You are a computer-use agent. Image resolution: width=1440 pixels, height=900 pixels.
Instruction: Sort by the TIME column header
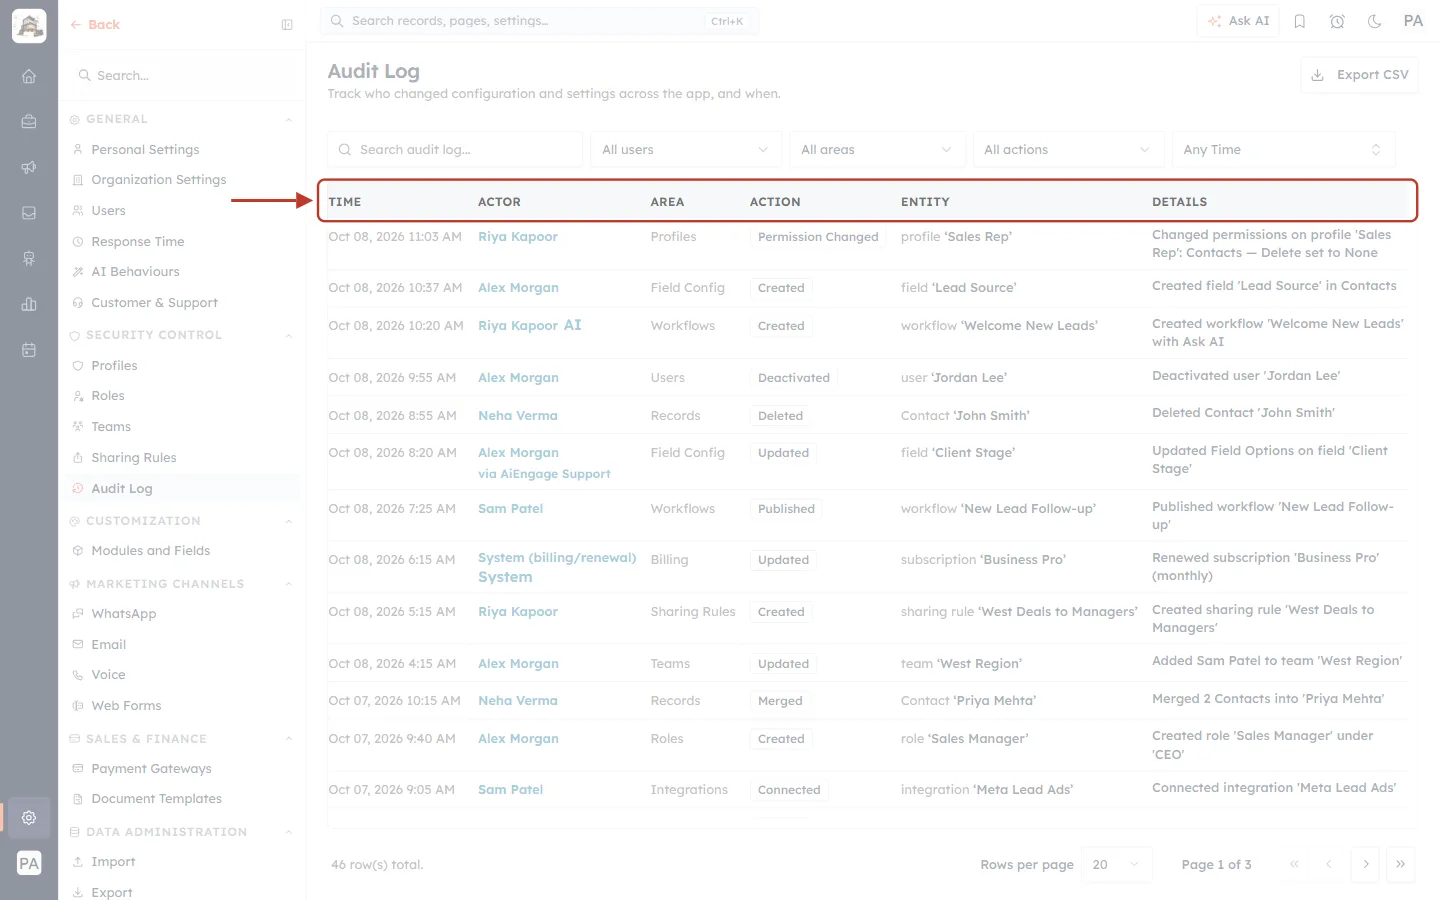pyautogui.click(x=345, y=202)
